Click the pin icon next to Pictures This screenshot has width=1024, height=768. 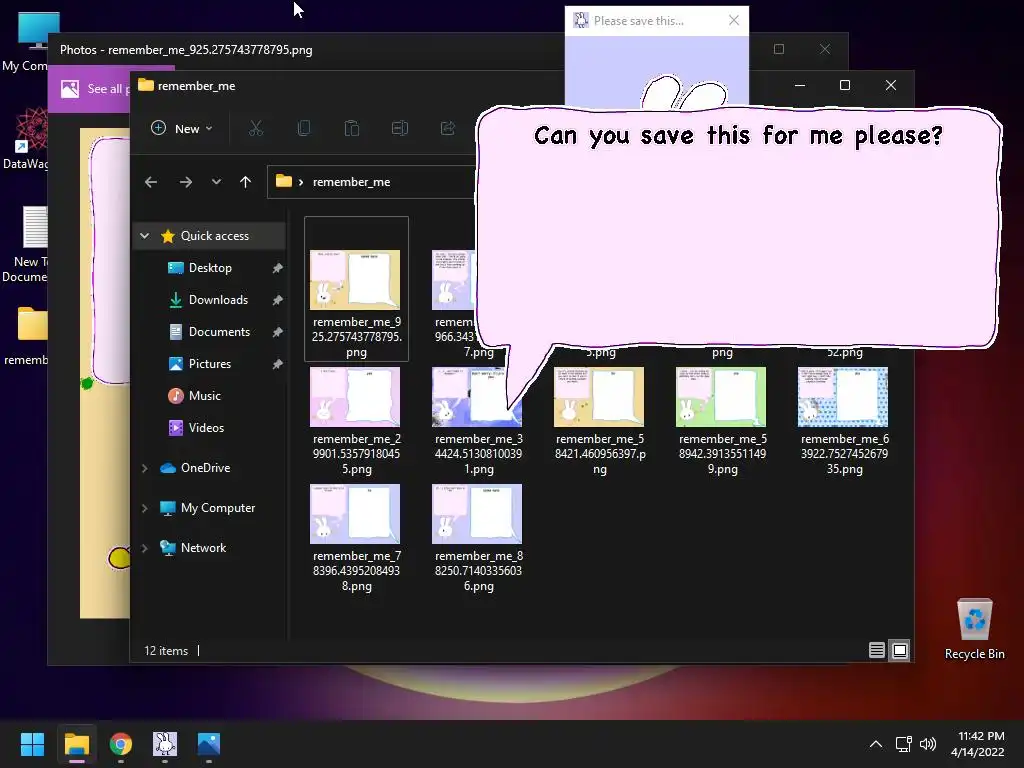(x=278, y=364)
